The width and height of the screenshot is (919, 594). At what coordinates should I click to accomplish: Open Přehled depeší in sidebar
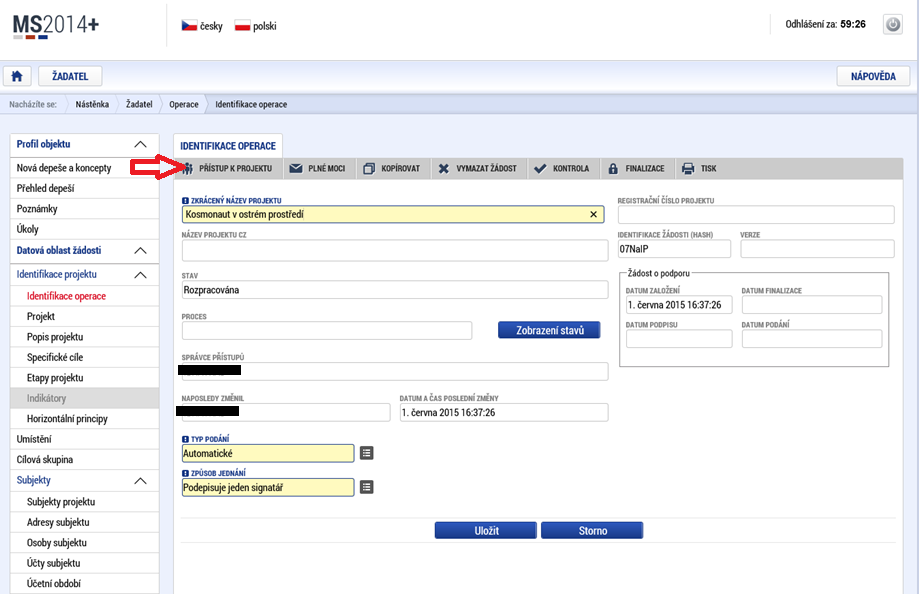(x=84, y=188)
